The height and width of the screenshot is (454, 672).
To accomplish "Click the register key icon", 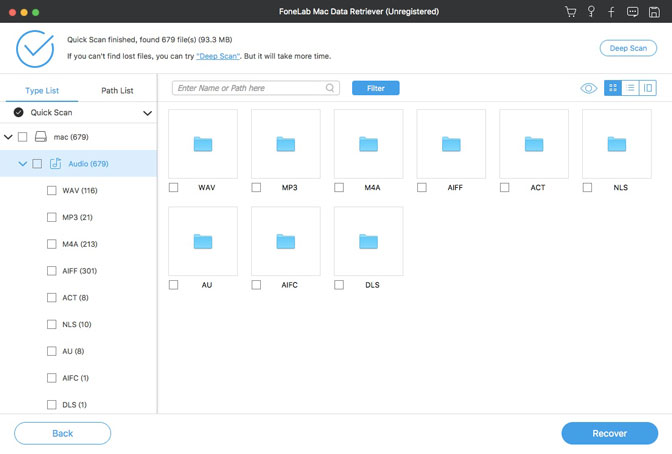I will (591, 12).
